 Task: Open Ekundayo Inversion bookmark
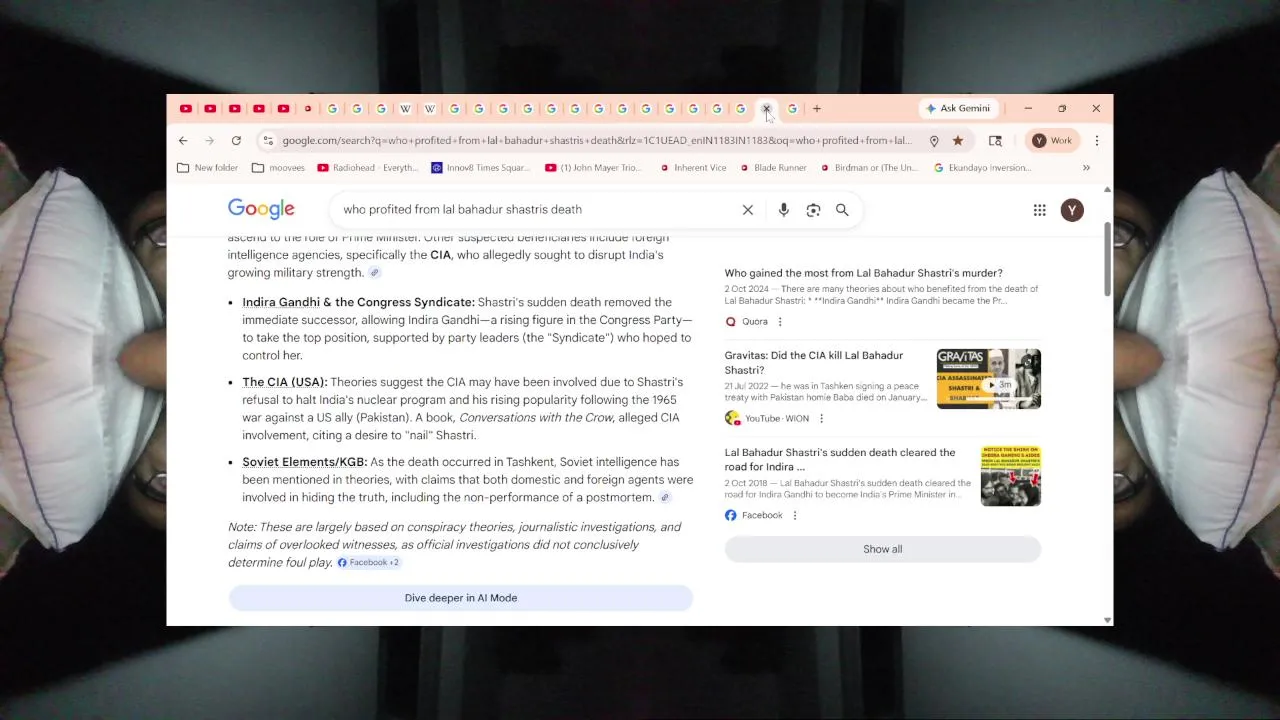982,168
